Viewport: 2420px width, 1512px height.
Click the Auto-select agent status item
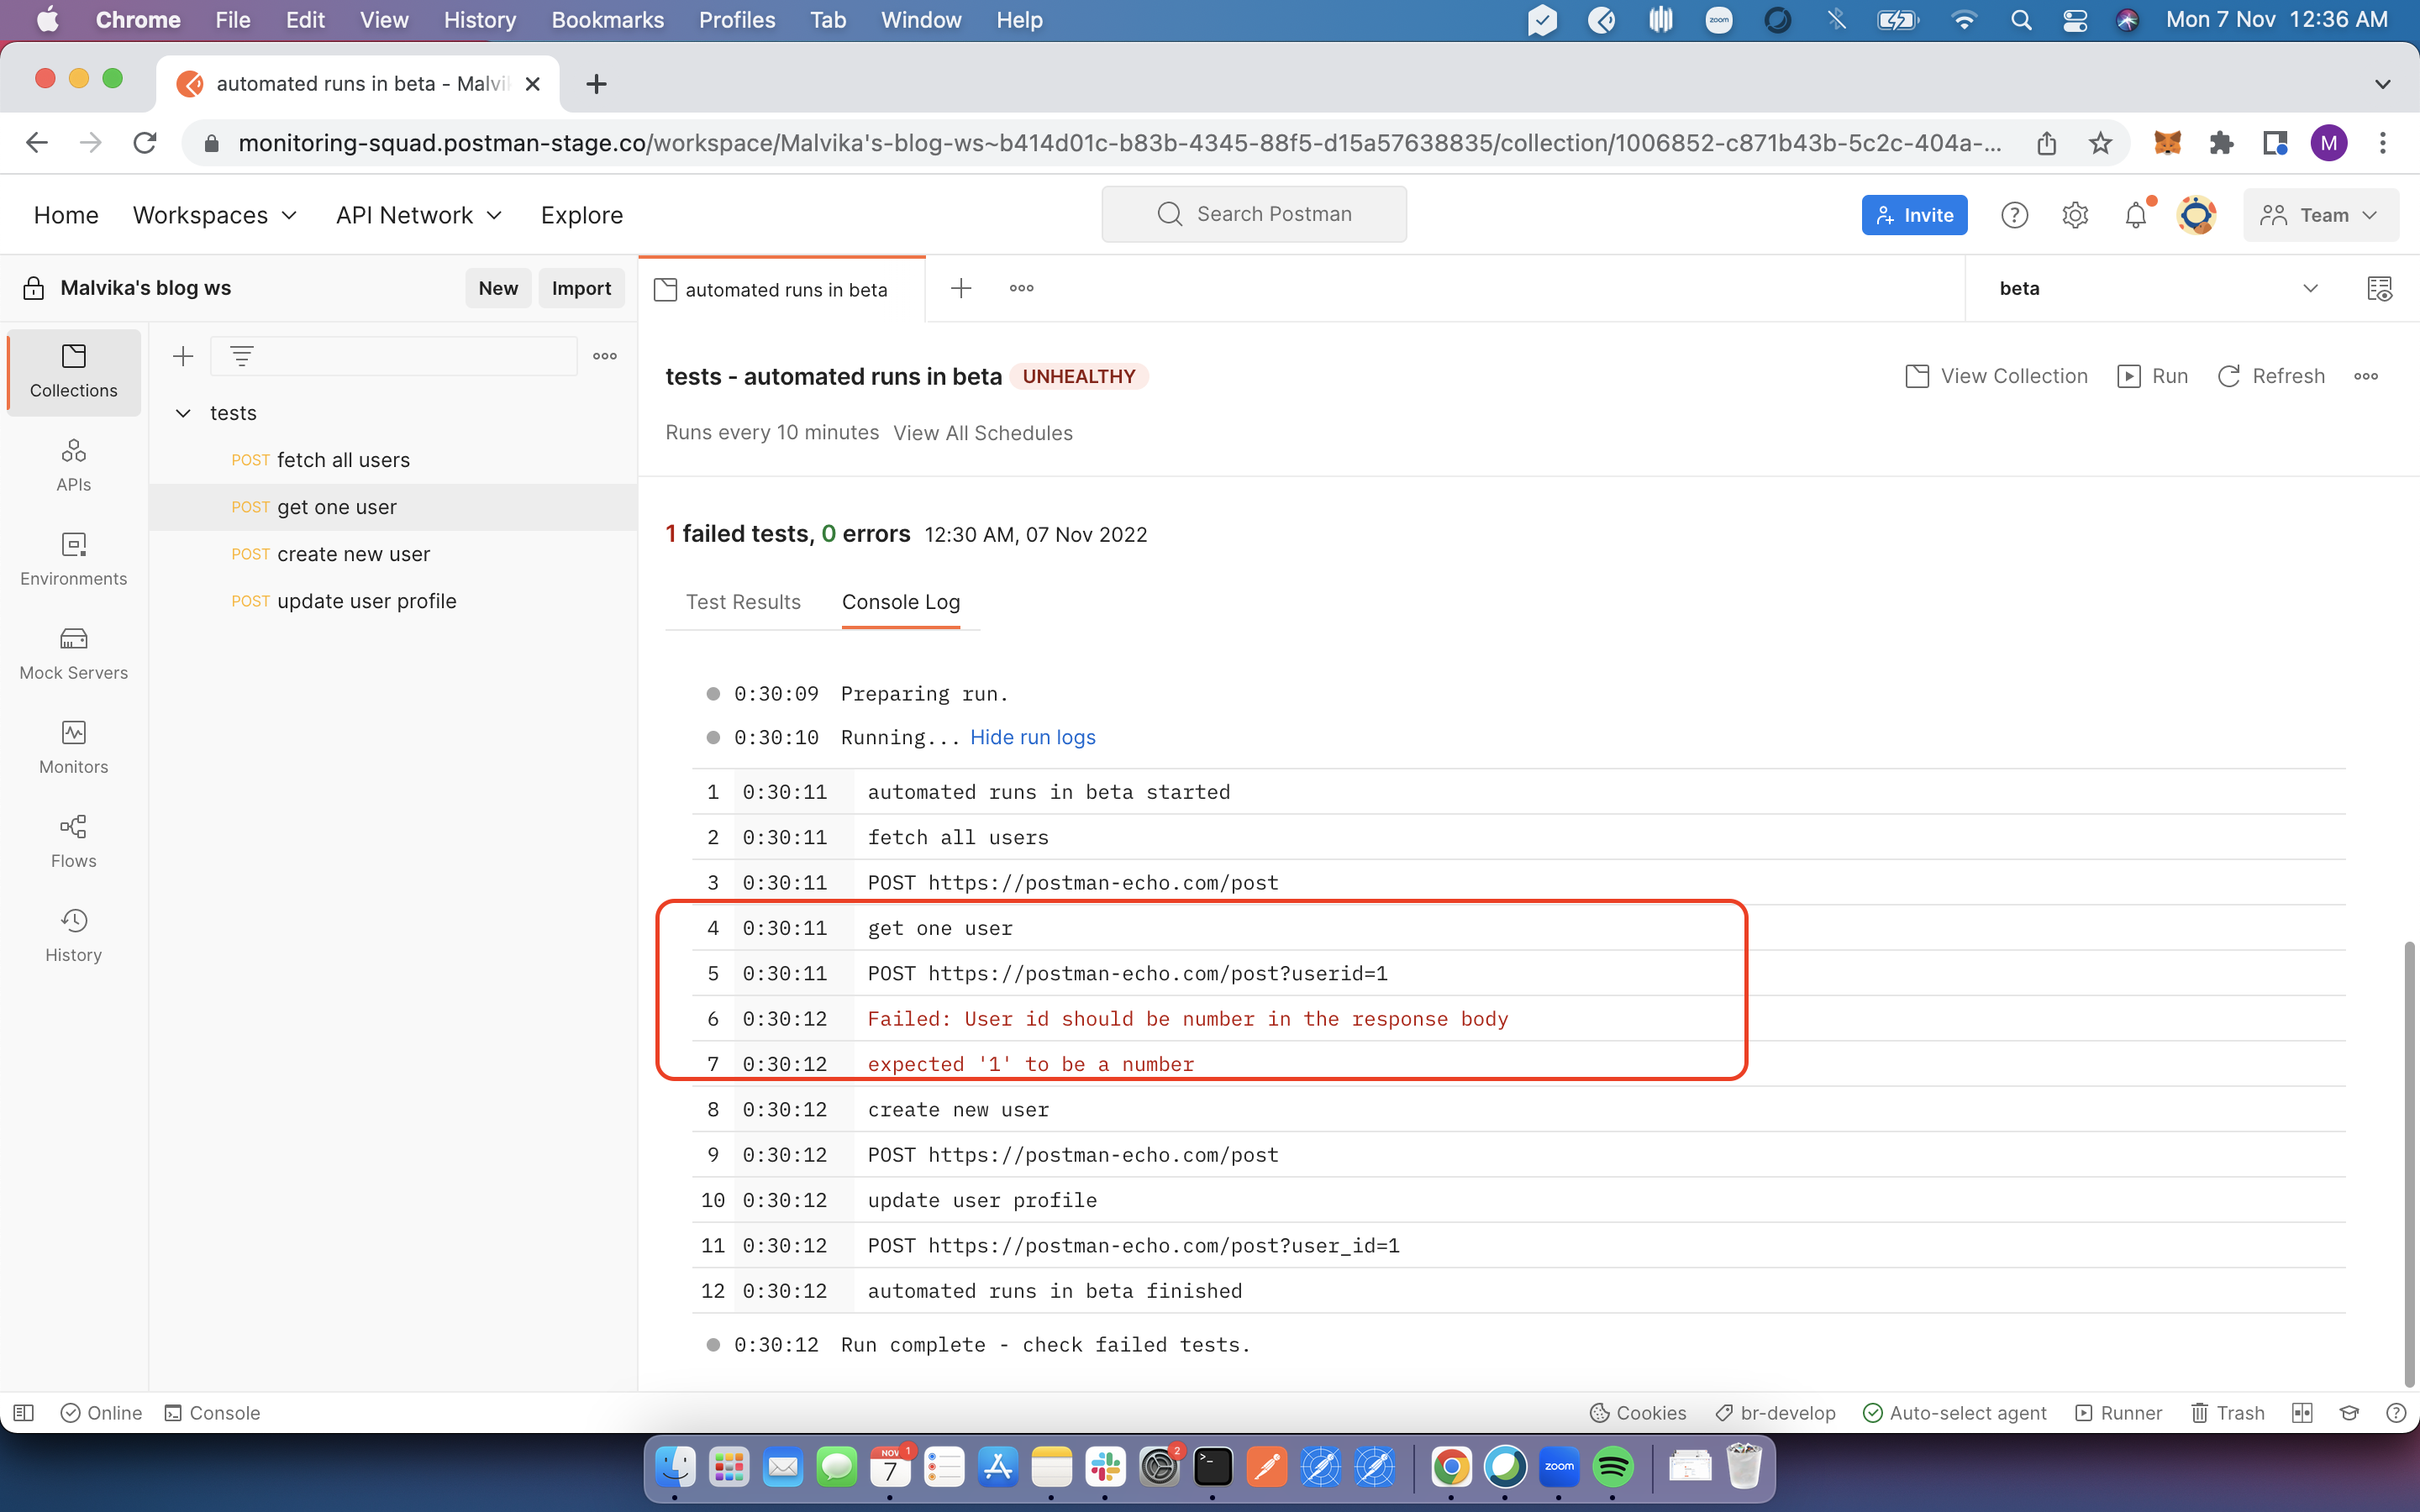(x=1955, y=1412)
